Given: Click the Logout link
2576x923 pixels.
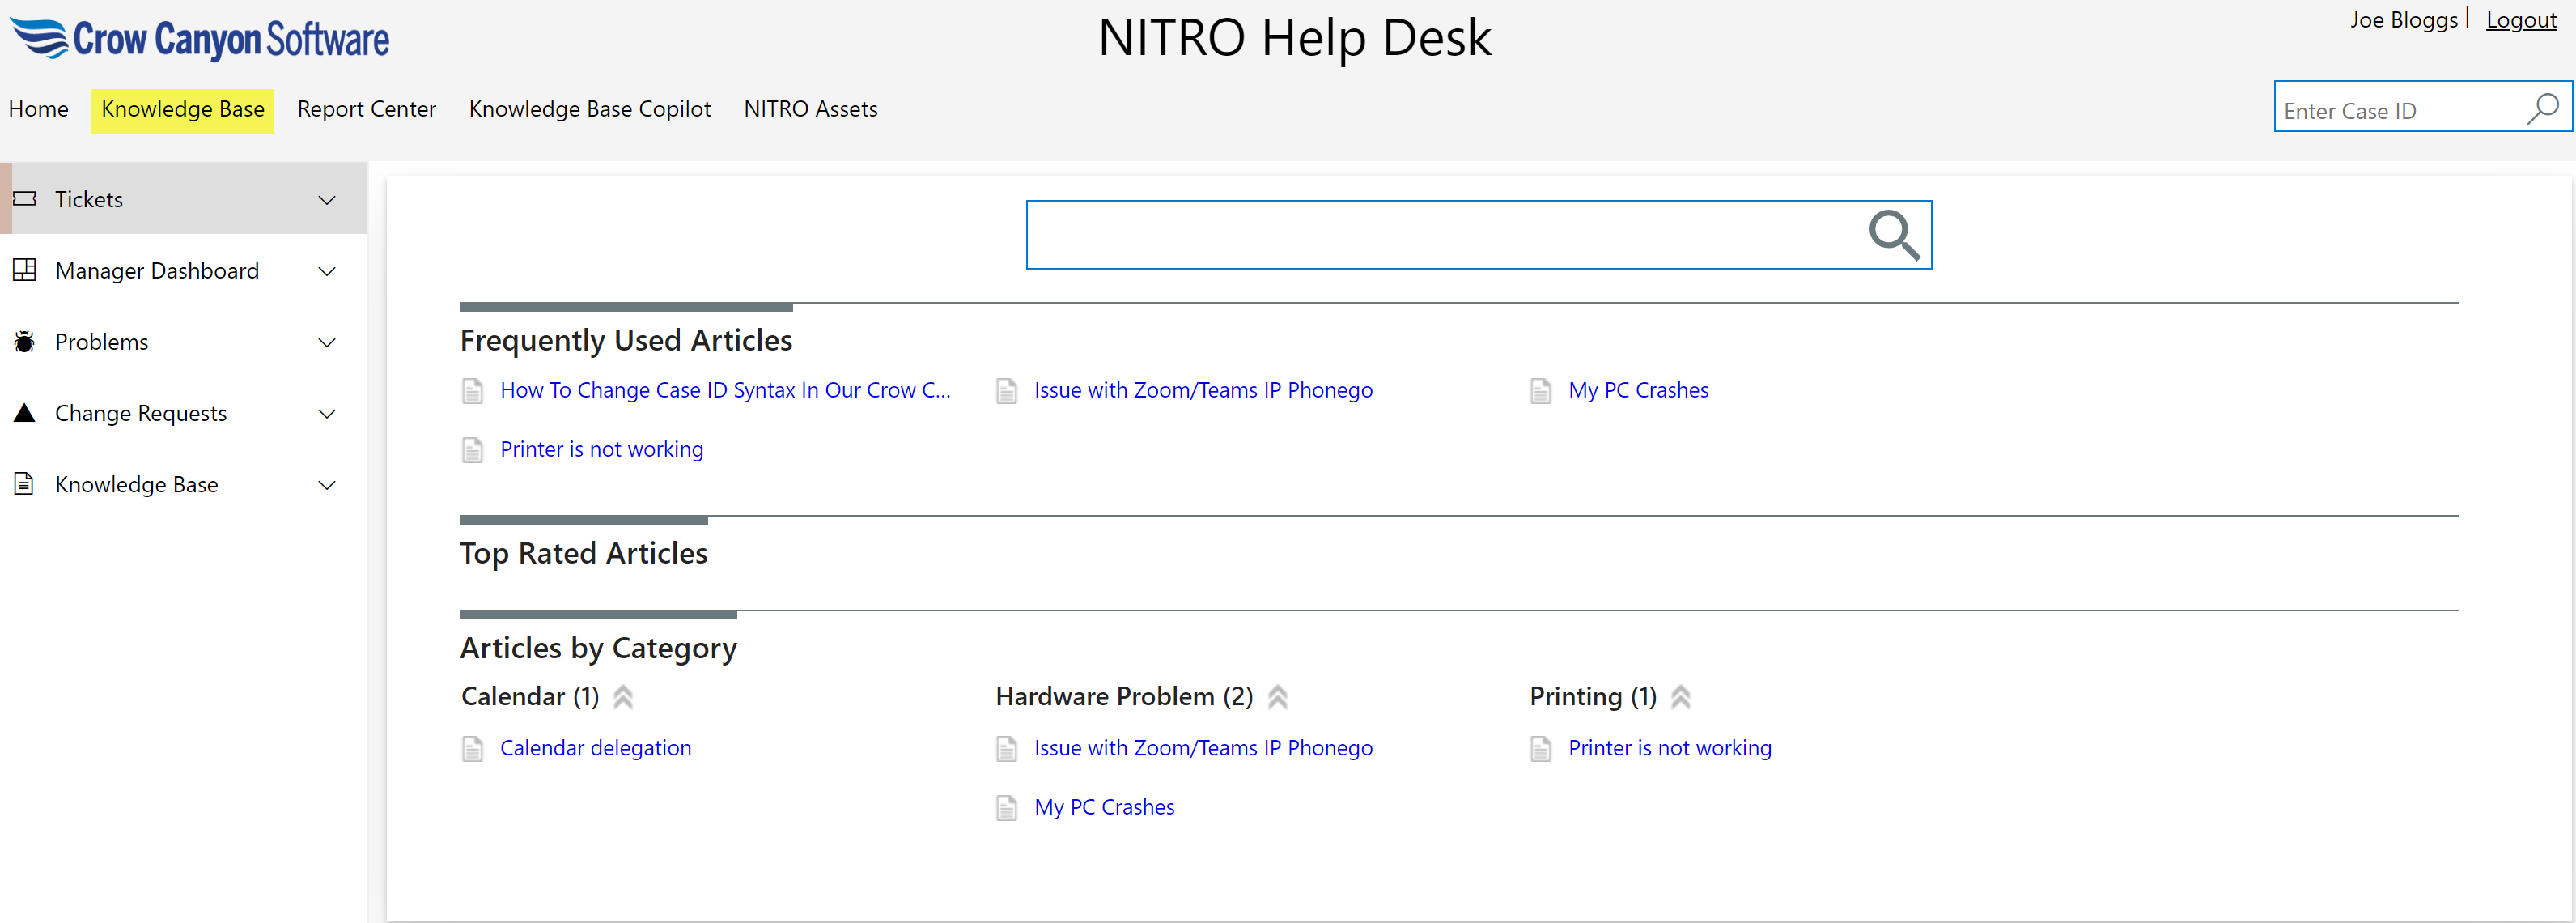Looking at the screenshot, I should click(x=2520, y=20).
